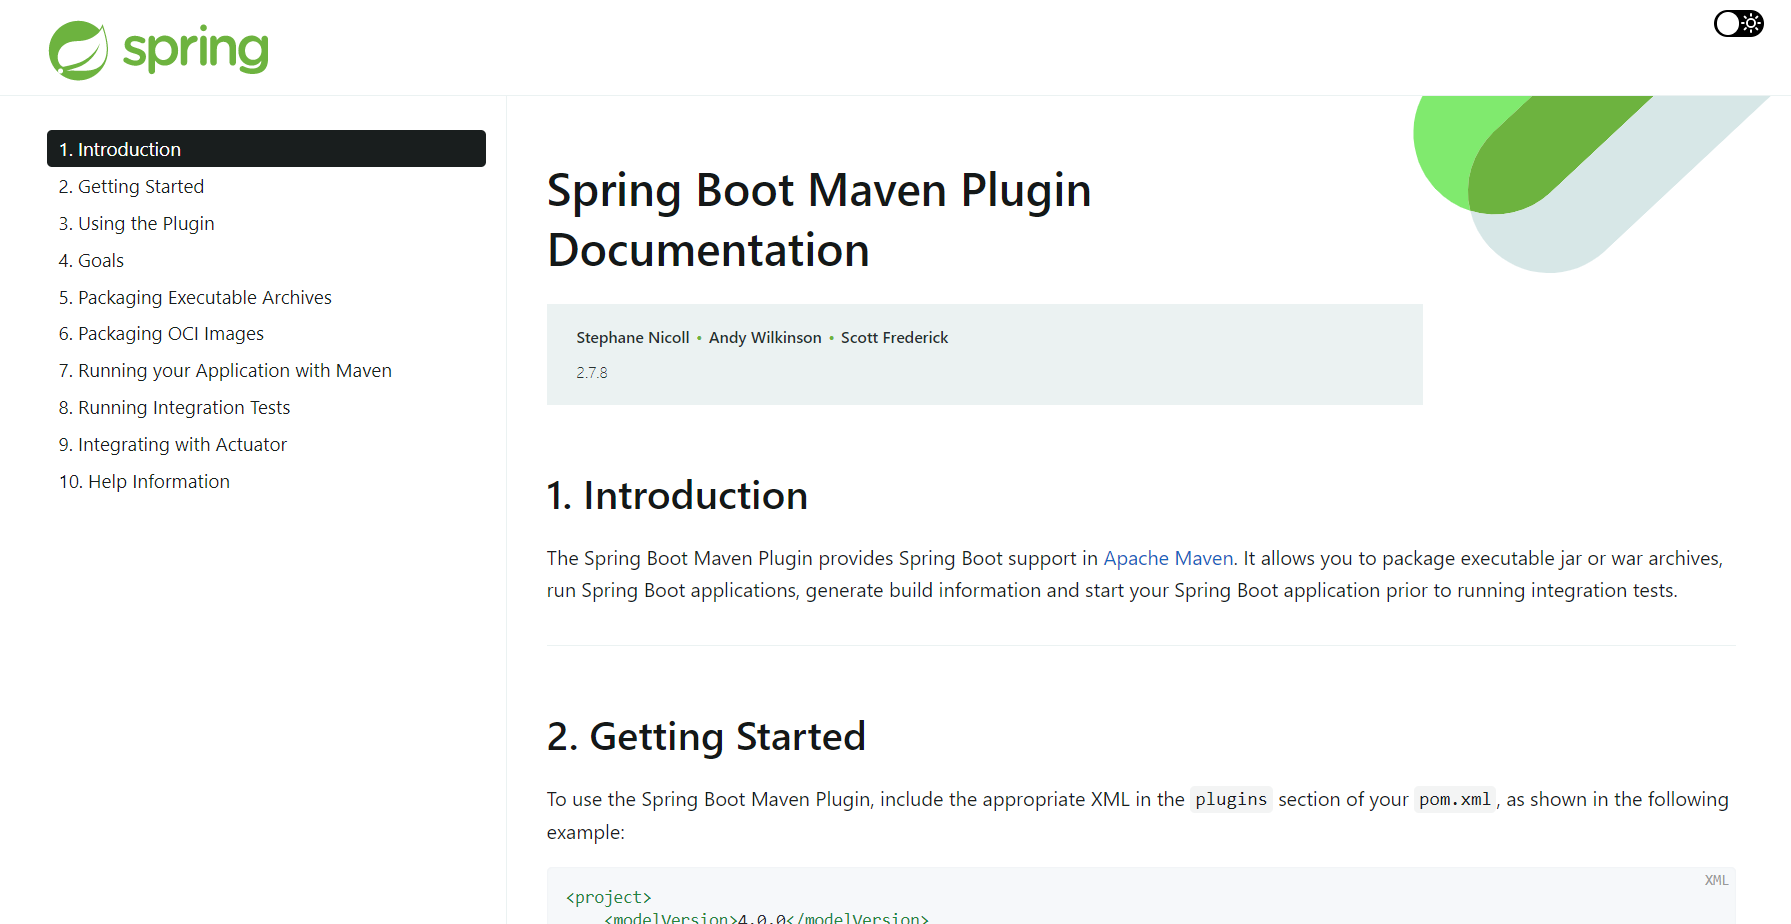Screen dimensions: 1791x924
Task: Click the Spring leaf logo
Action: (78, 50)
